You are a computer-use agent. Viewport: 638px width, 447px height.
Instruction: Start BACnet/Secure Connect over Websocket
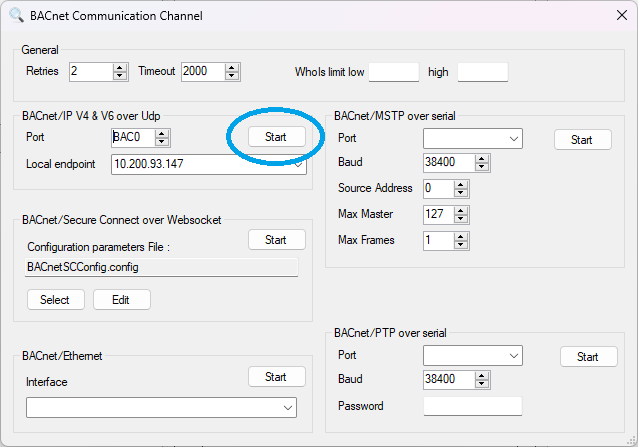click(x=276, y=240)
